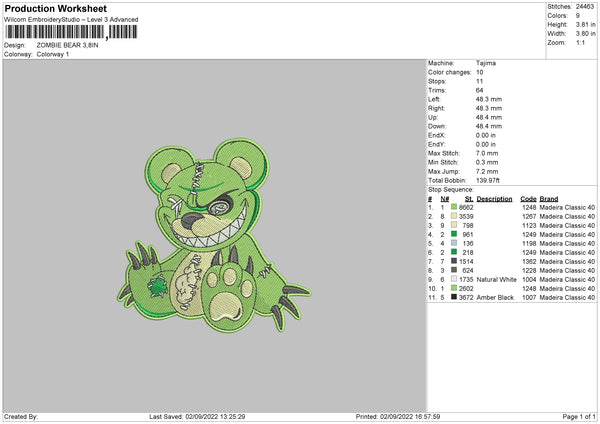Click the 'Description' column header
Viewport: 600px width, 424px height.
coord(494,199)
